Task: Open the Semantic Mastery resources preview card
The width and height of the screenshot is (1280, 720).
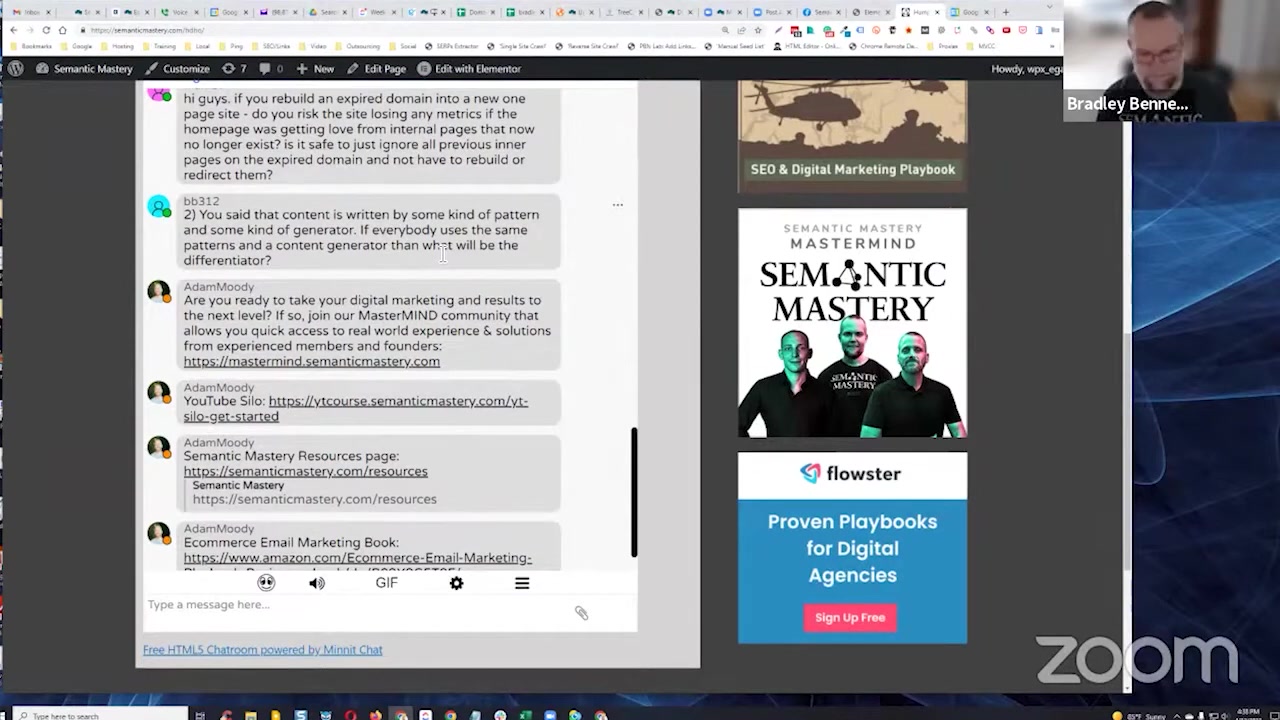Action: 314,492
